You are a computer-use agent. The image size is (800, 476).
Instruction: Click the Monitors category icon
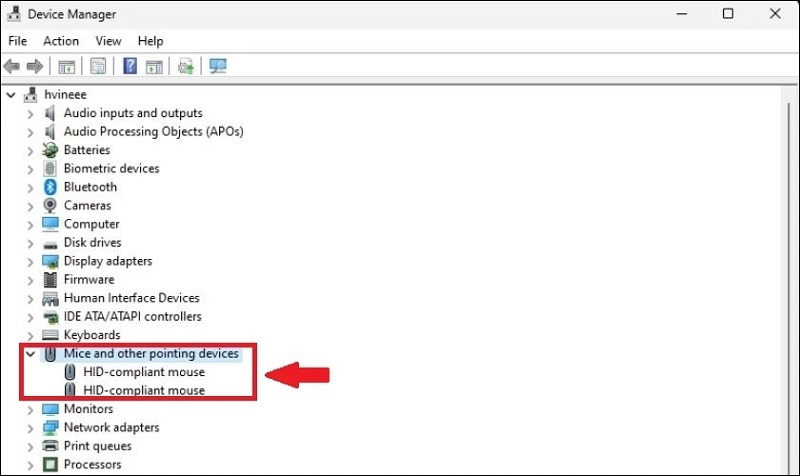coord(50,409)
